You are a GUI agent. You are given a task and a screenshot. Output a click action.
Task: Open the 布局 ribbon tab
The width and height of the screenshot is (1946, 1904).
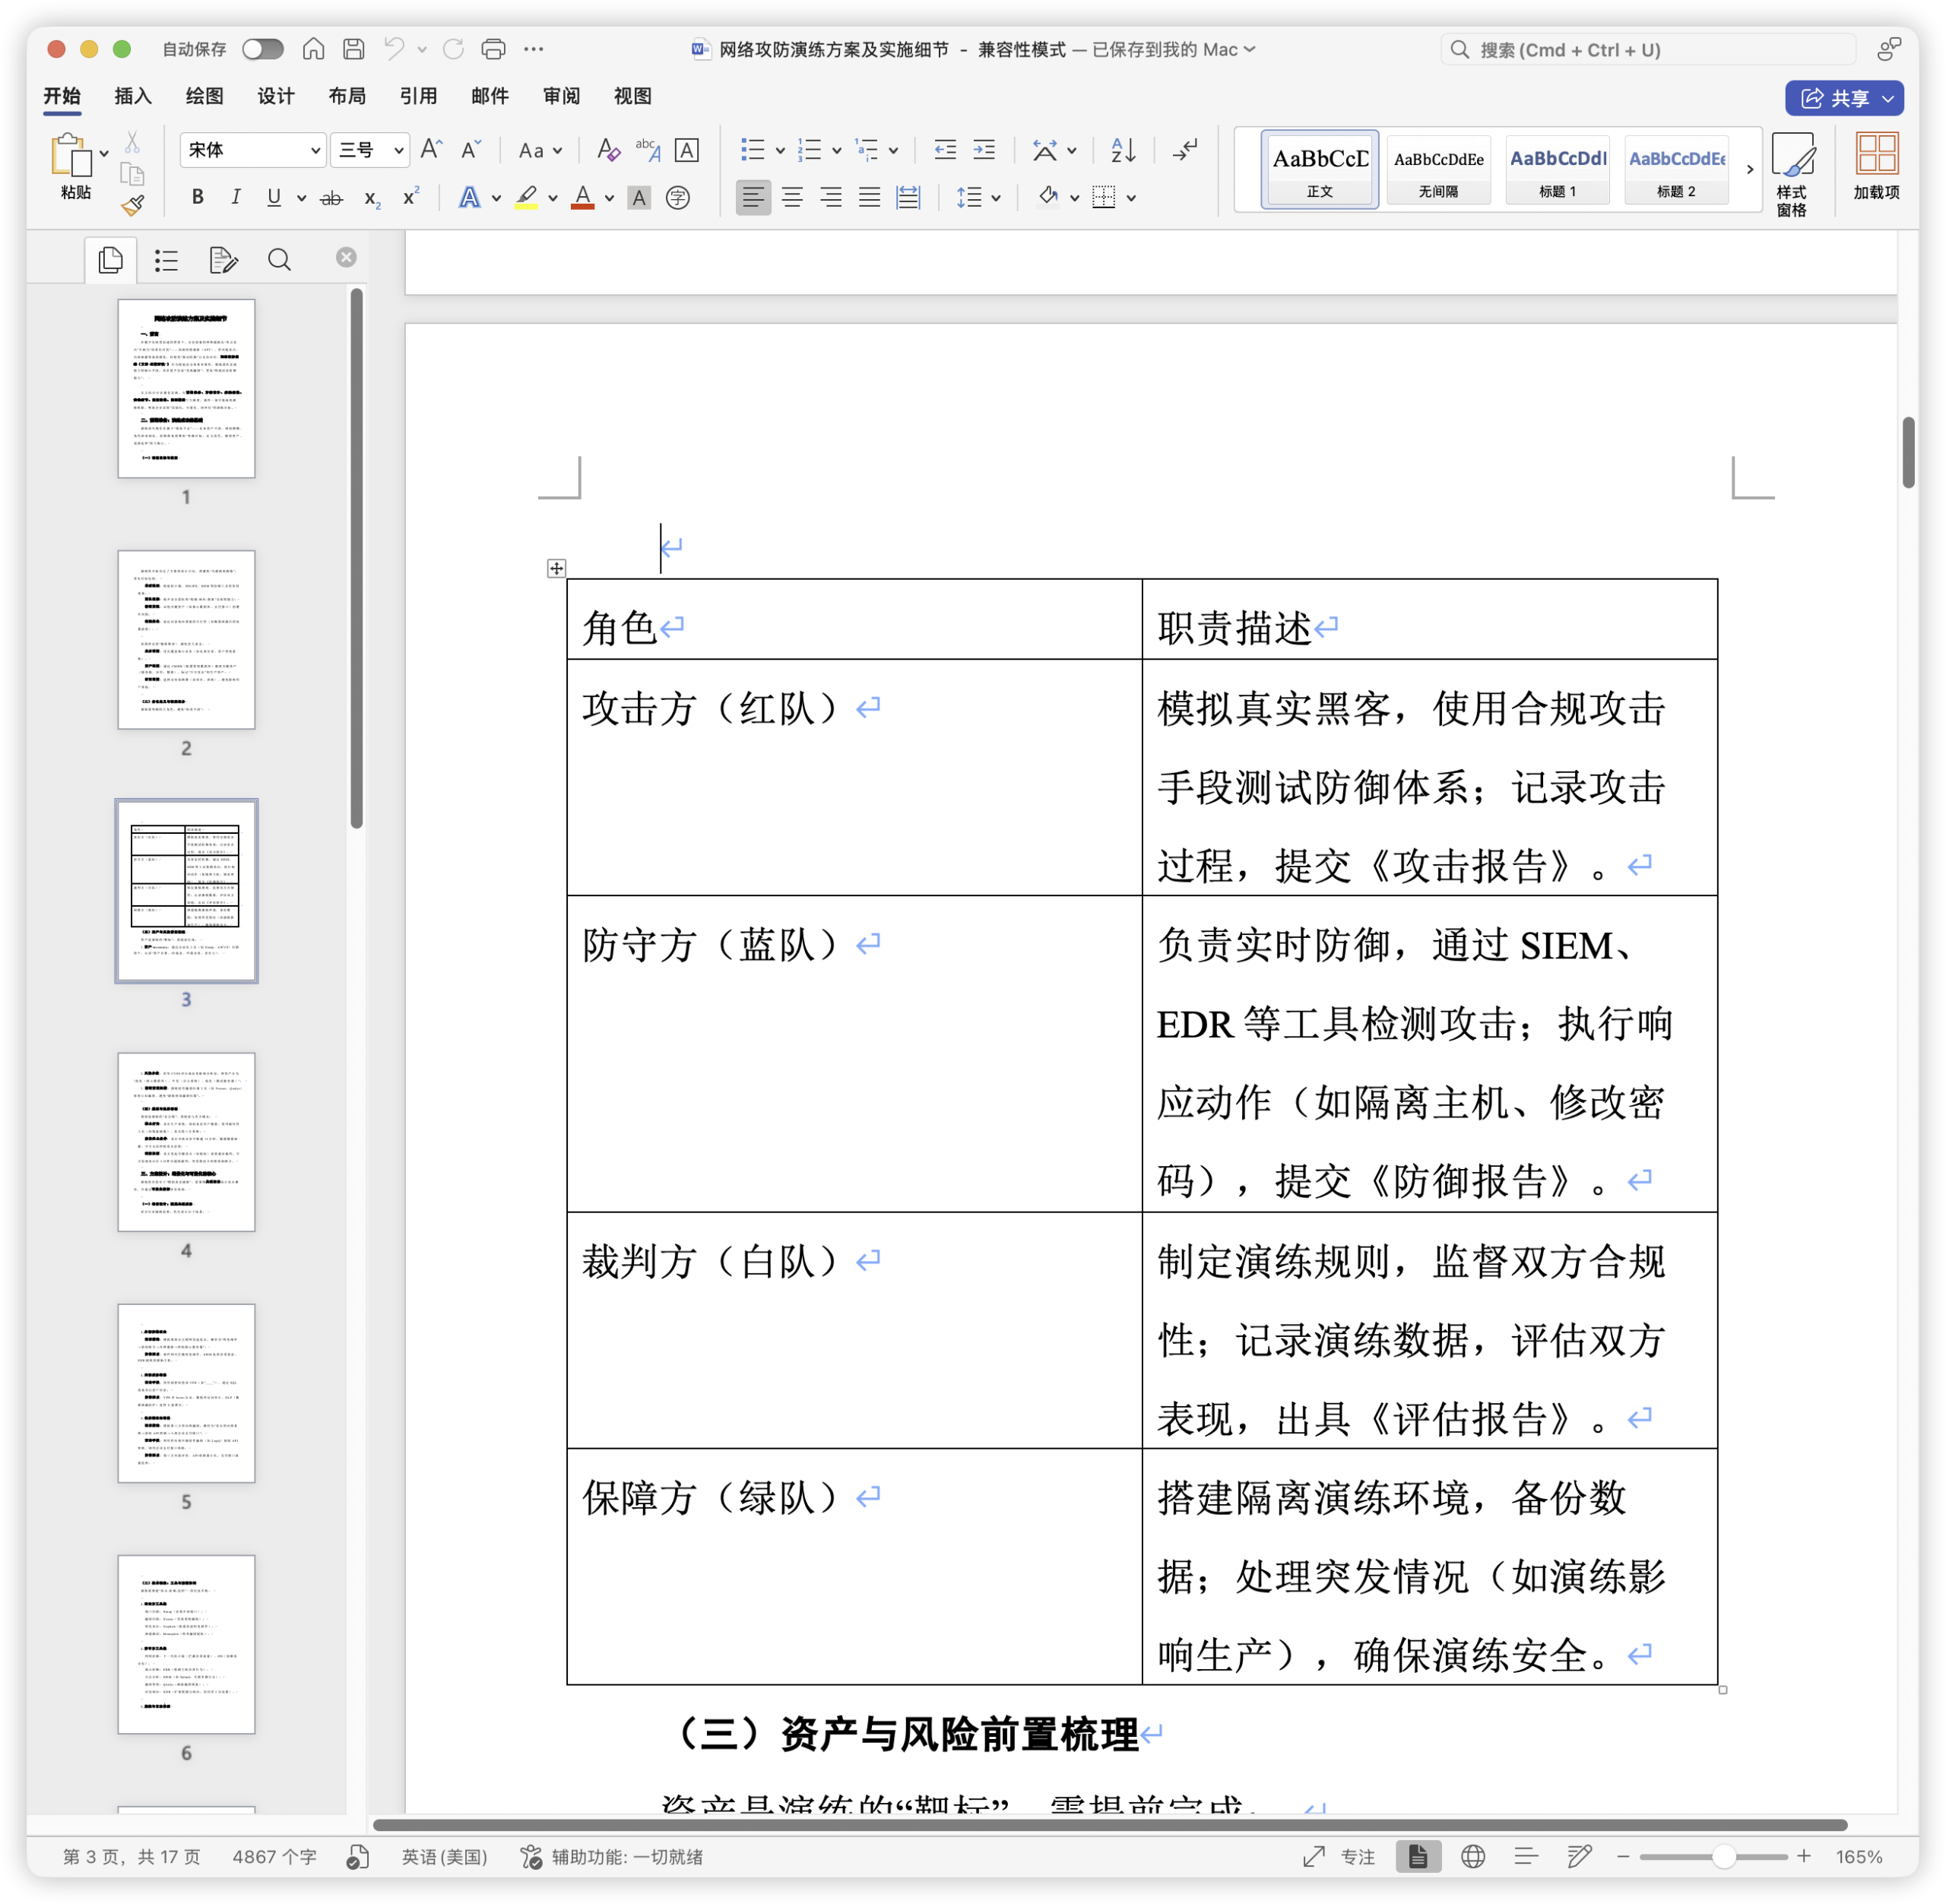(347, 96)
